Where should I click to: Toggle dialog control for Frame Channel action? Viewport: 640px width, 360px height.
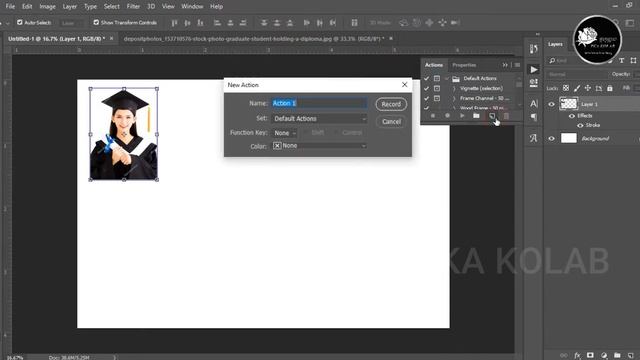437,98
